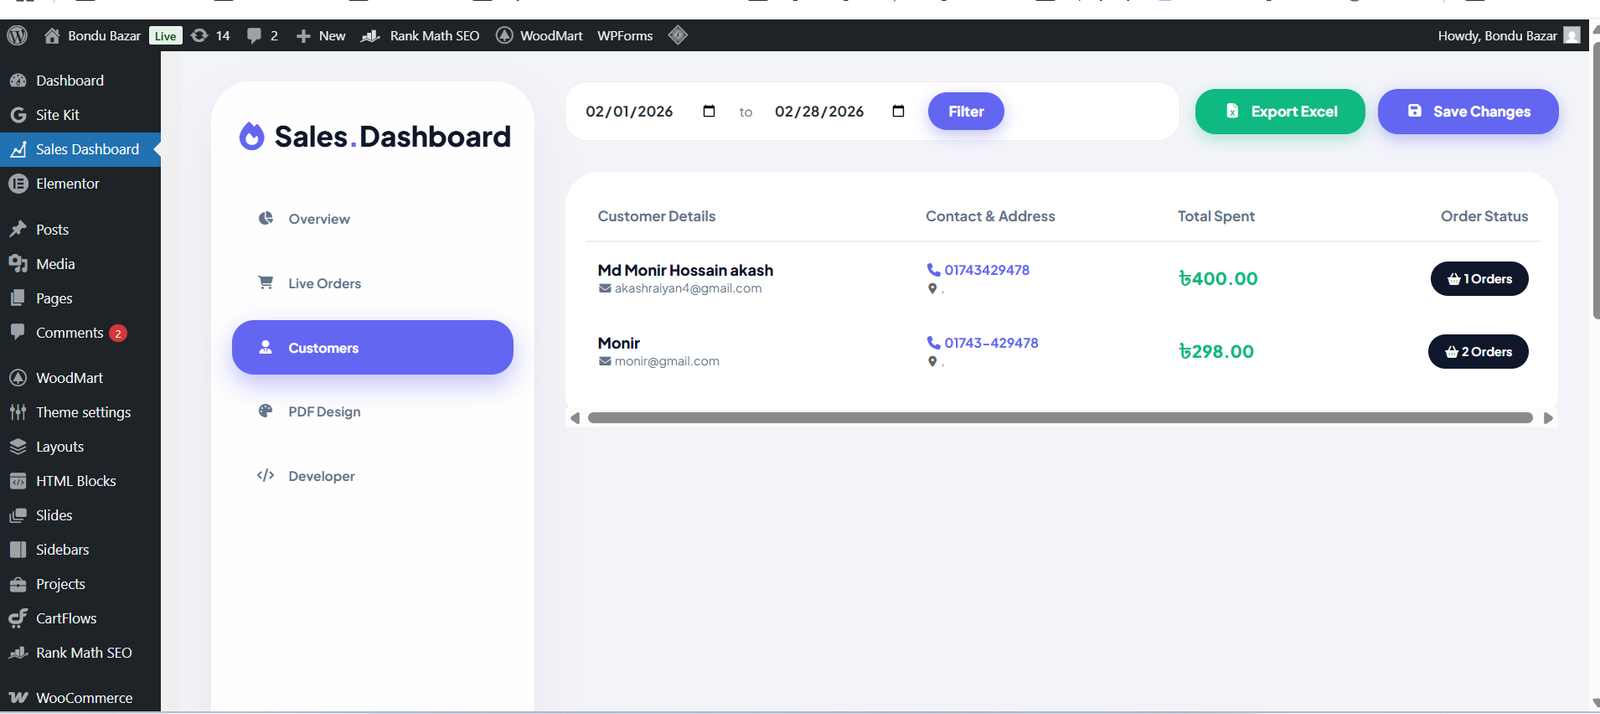Image resolution: width=1600 pixels, height=714 pixels.
Task: Click the WordPress logo icon in admin bar
Action: coord(17,36)
